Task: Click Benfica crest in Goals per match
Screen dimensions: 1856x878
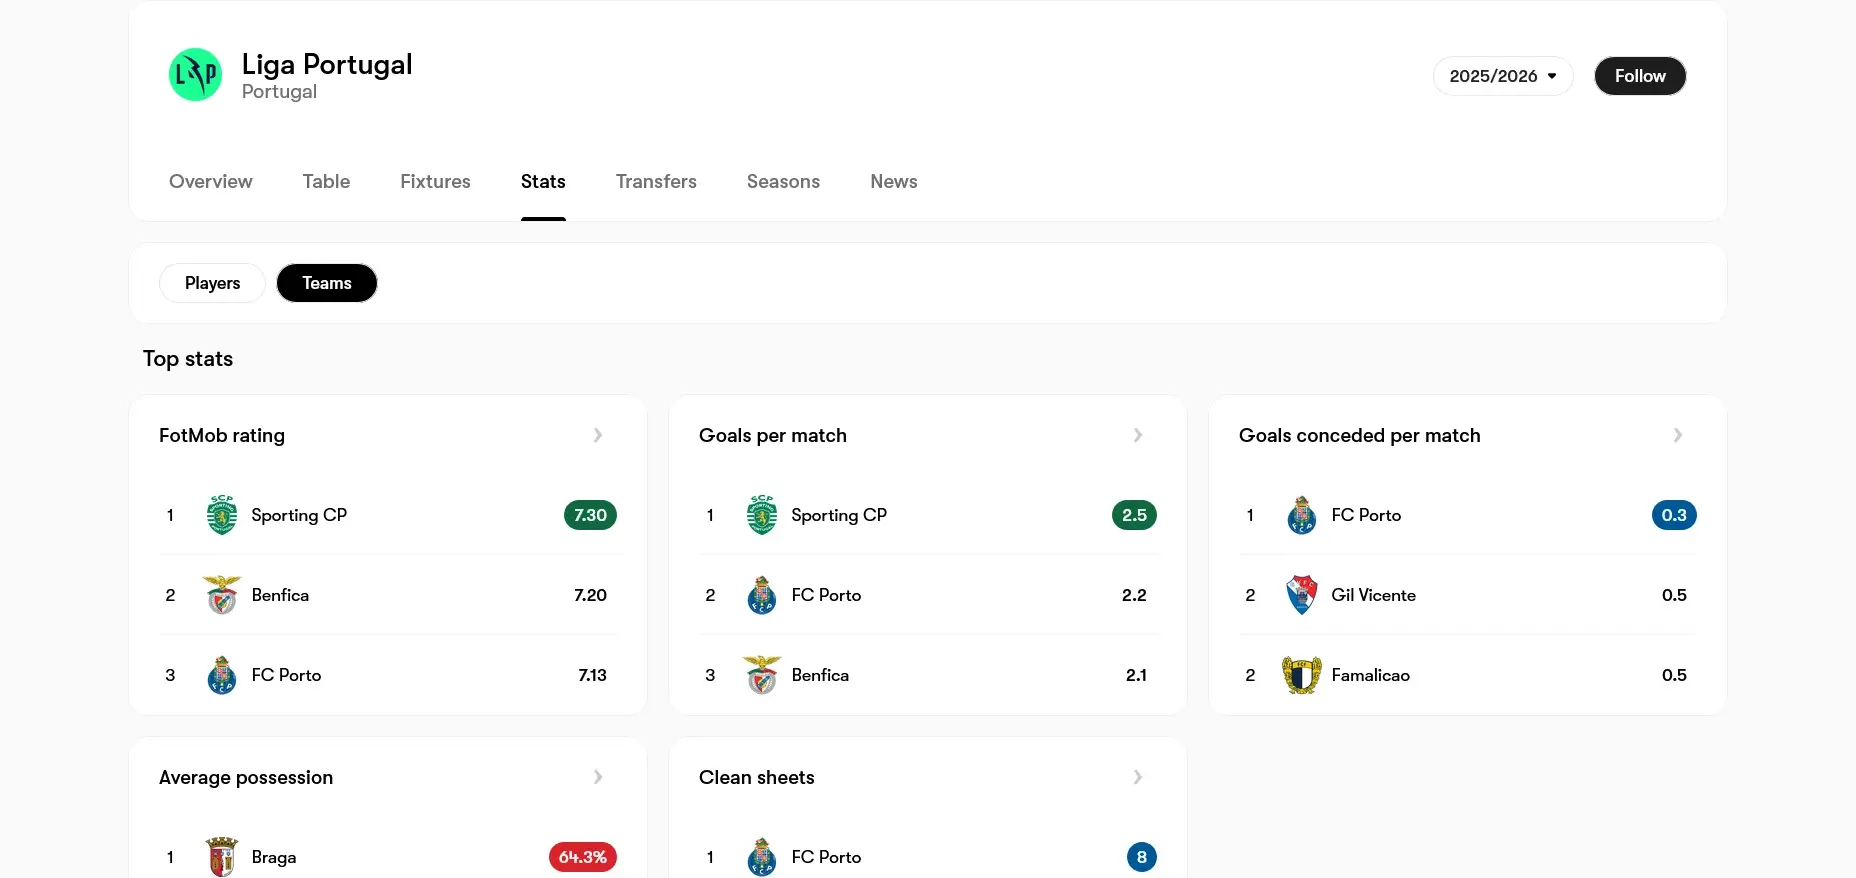Action: coord(762,675)
